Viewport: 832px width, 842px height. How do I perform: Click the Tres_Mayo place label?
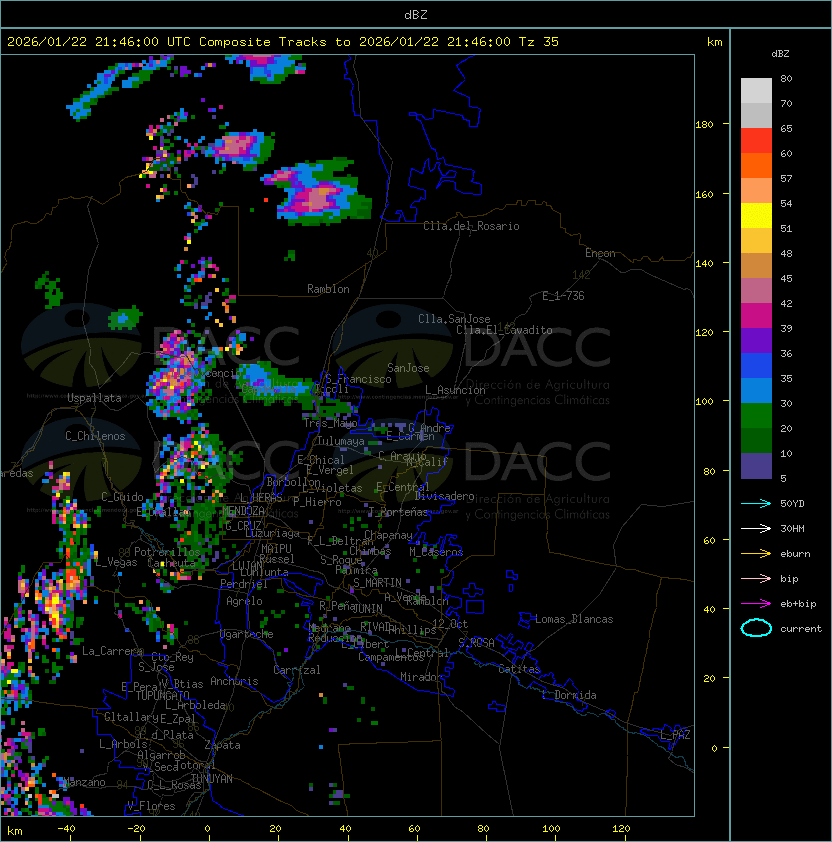tap(330, 423)
